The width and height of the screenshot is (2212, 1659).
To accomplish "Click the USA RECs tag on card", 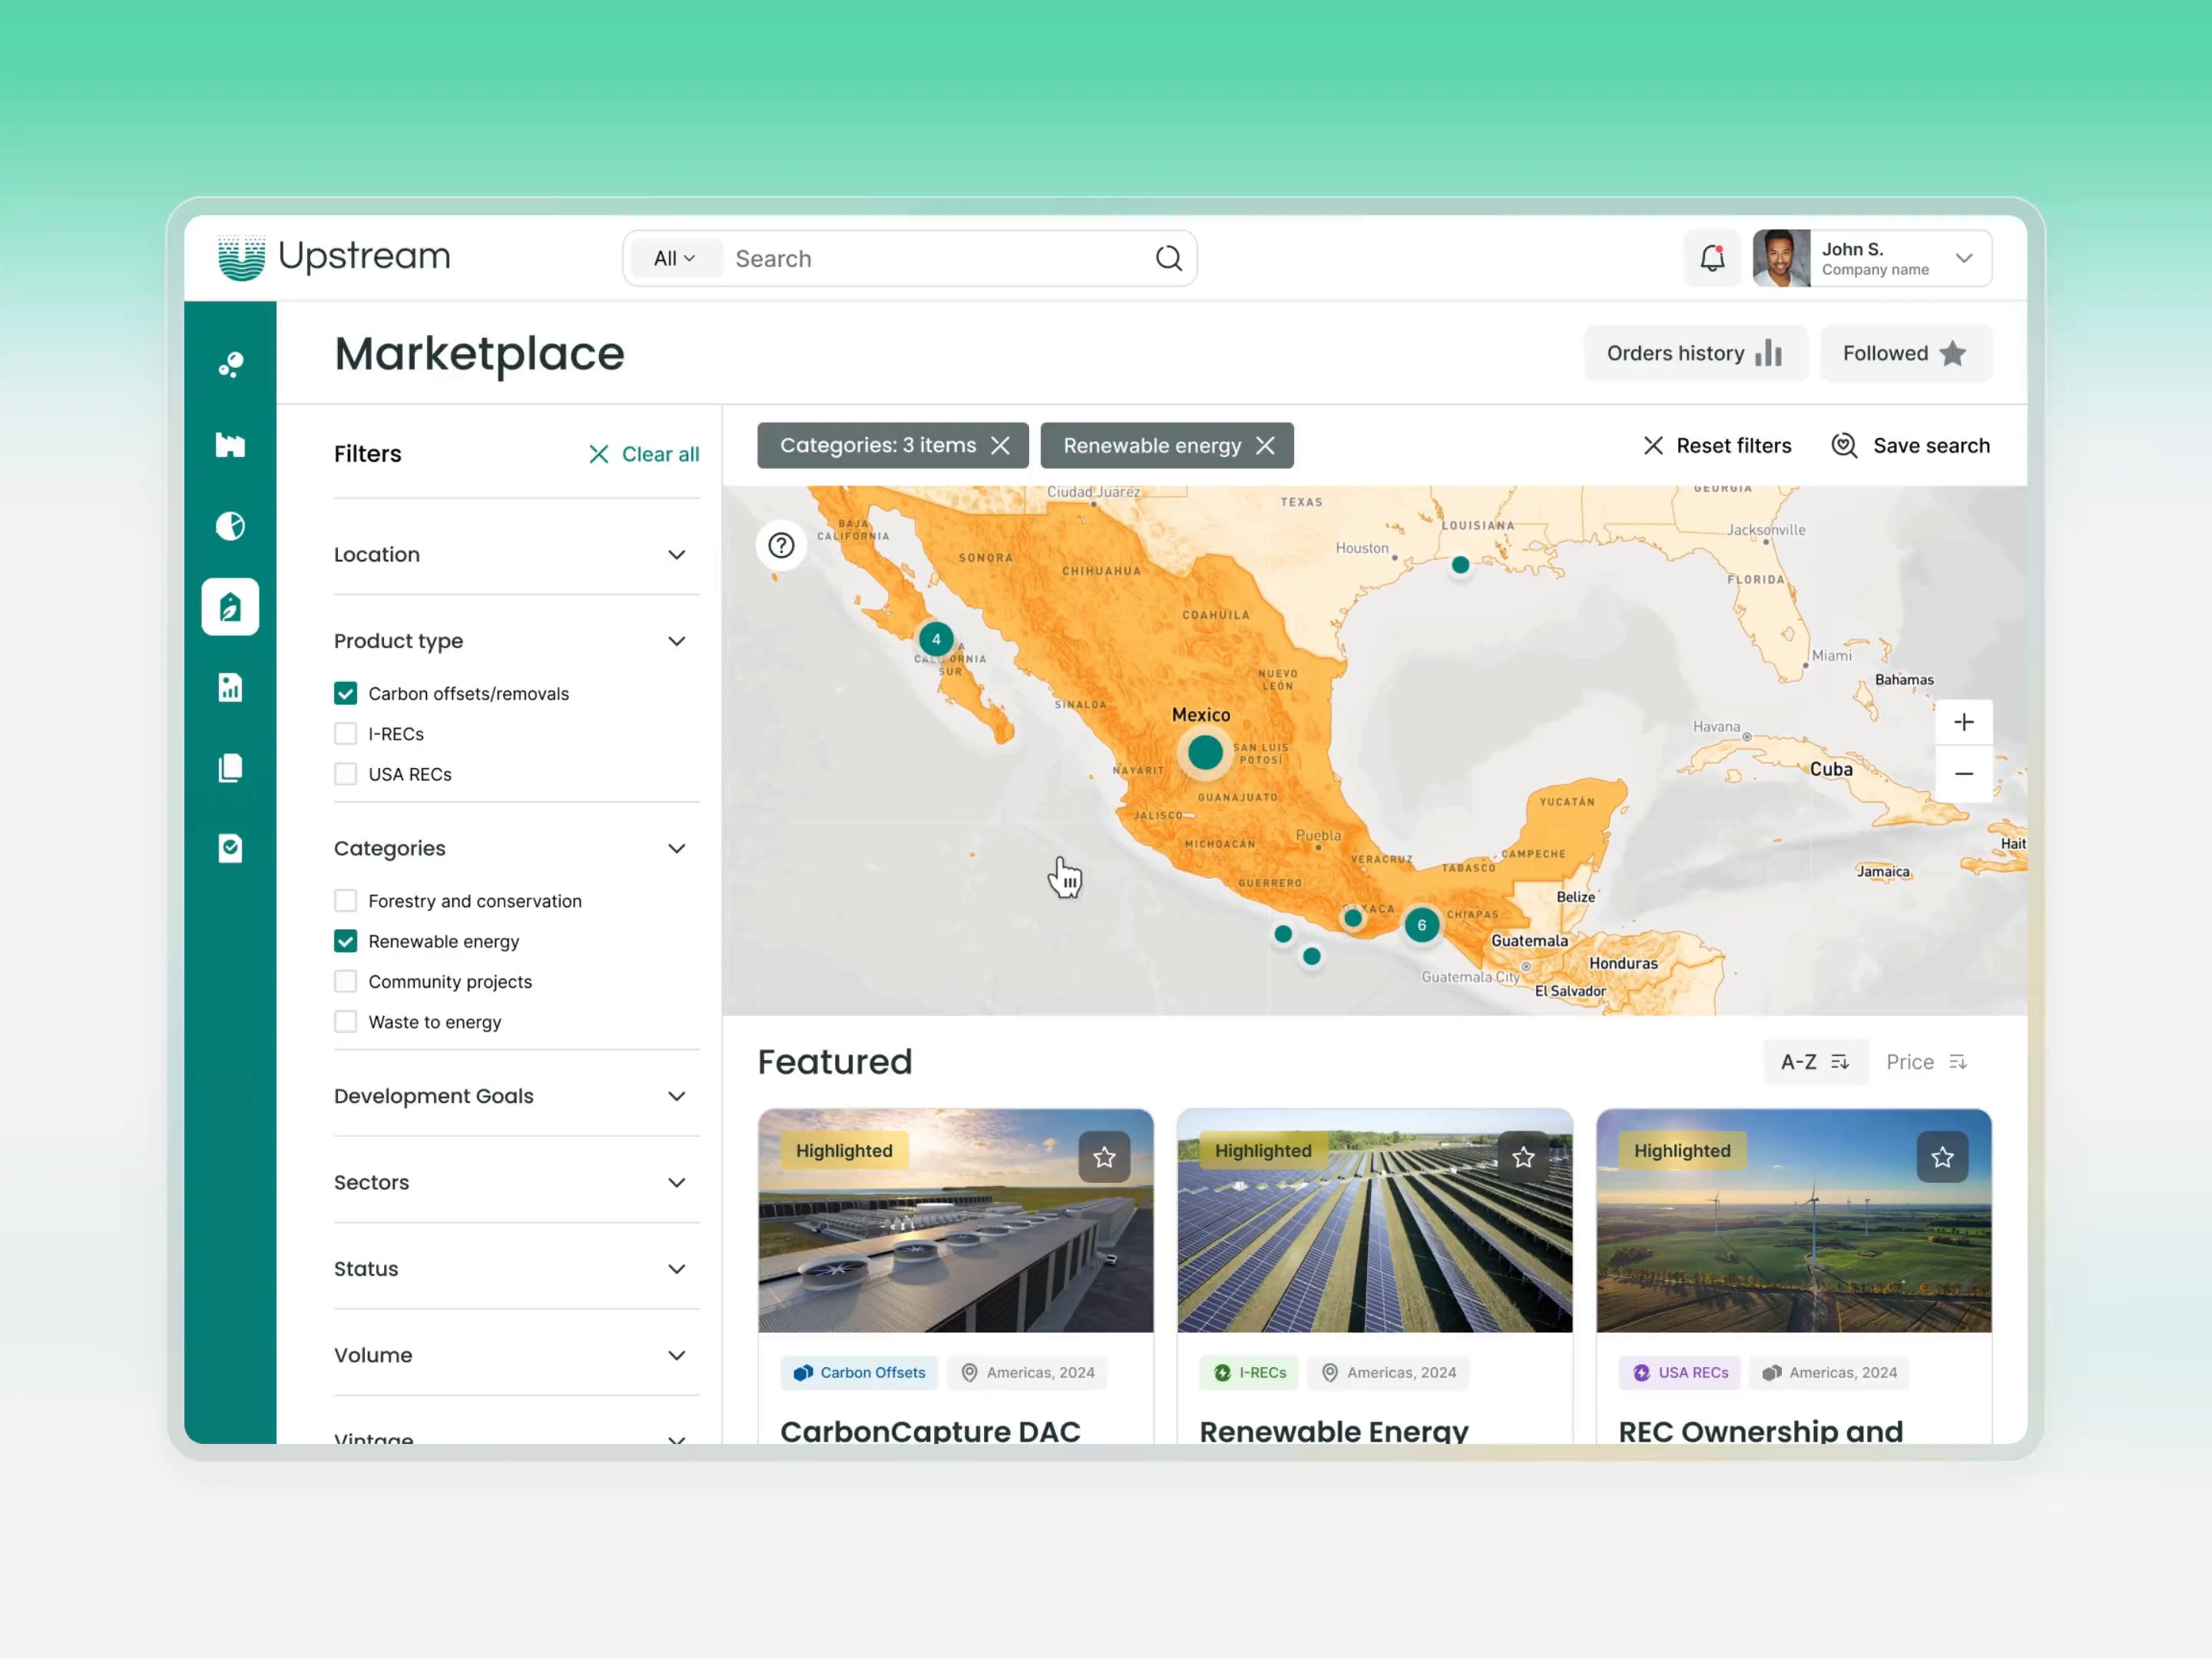I will point(1679,1372).
